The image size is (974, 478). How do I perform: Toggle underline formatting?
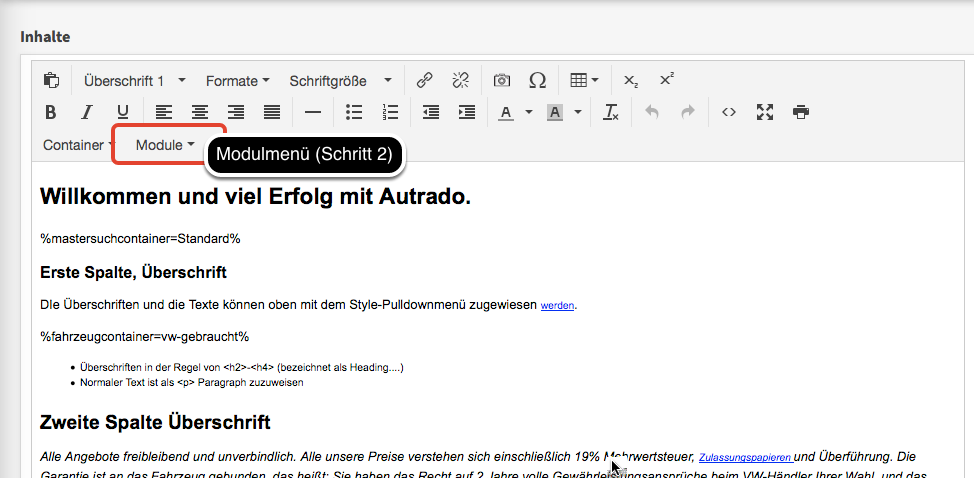[122, 112]
